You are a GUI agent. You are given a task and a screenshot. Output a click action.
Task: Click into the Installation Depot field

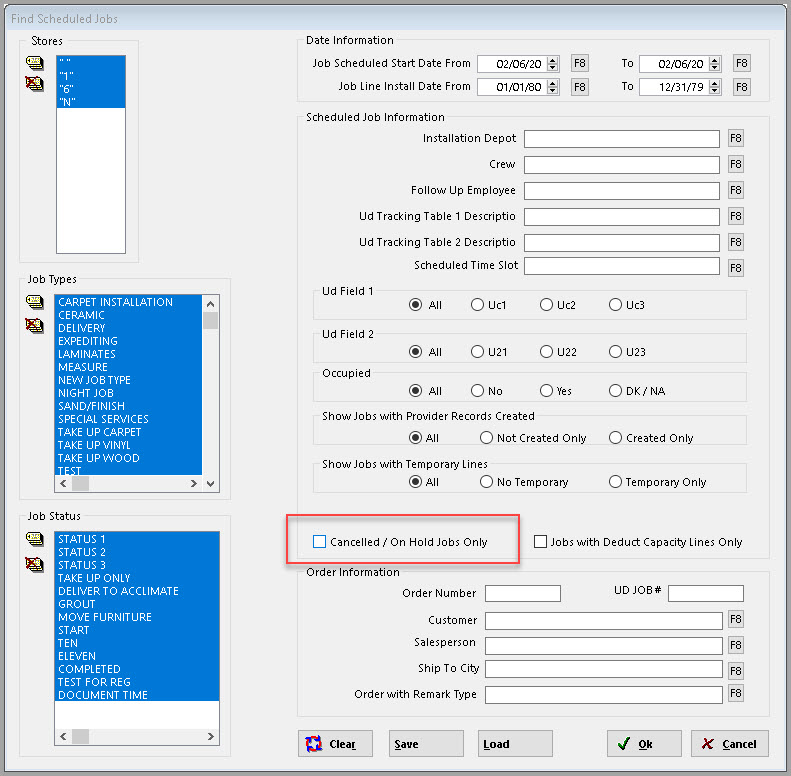(x=622, y=139)
